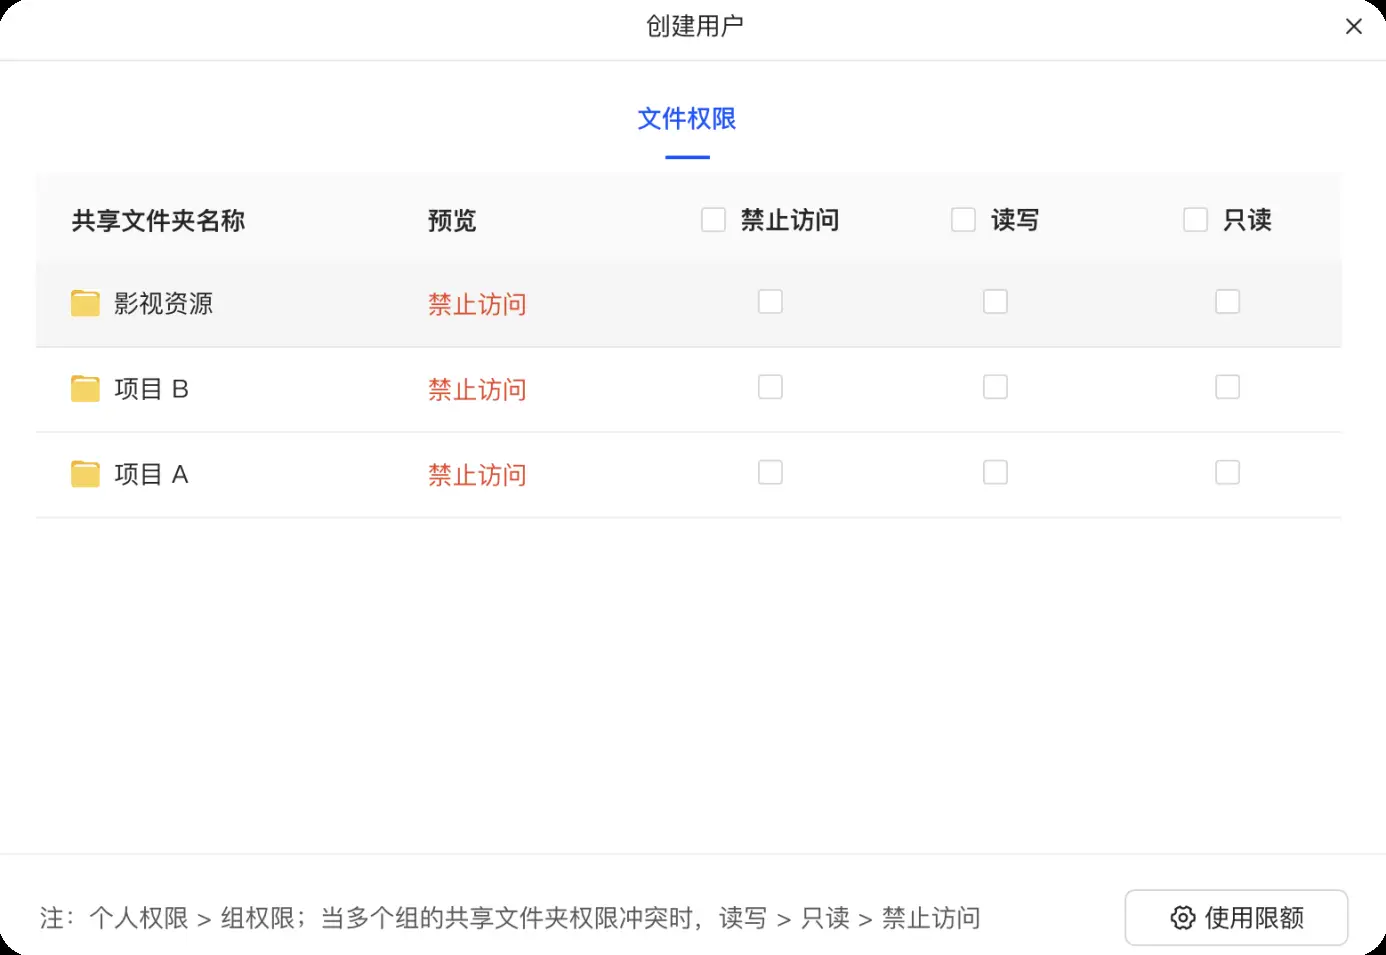Switch to the 文件权限 tab
The width and height of the screenshot is (1386, 955).
[x=687, y=118]
